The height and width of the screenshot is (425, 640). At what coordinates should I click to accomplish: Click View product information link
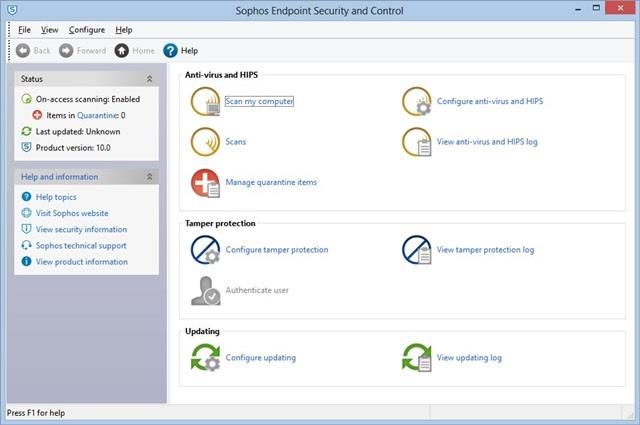coord(82,262)
